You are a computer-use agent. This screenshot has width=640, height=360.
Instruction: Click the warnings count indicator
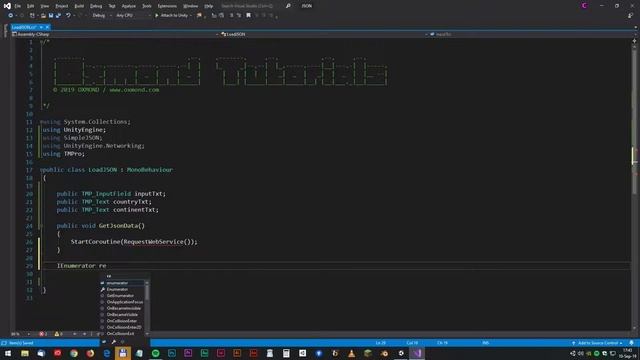click(58, 334)
